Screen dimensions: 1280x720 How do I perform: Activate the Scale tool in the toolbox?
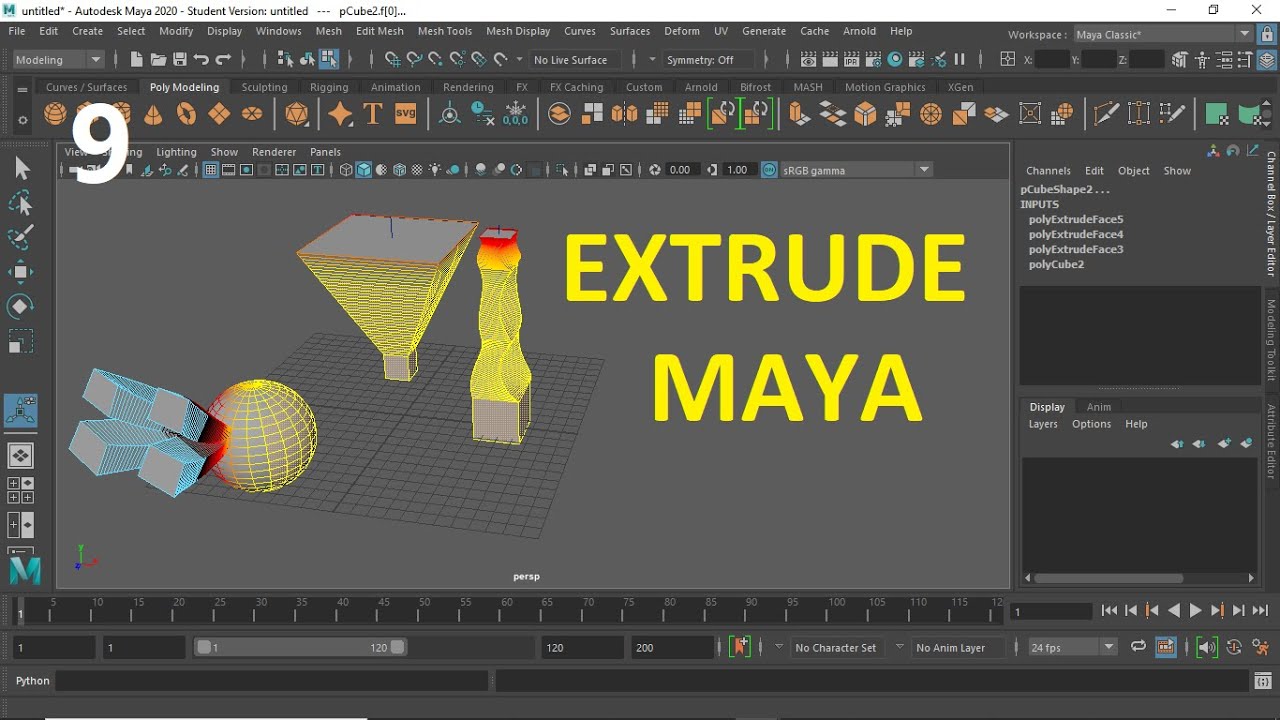click(21, 341)
